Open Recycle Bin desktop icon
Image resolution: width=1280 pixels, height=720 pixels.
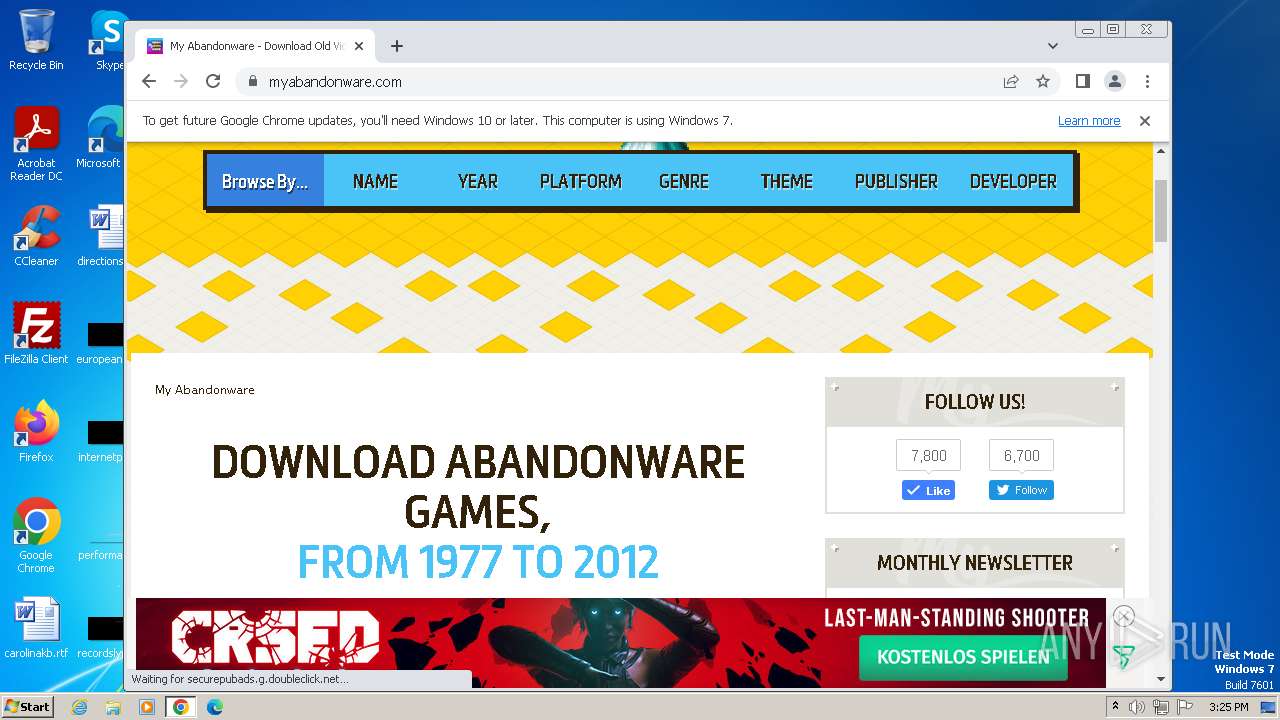36,40
